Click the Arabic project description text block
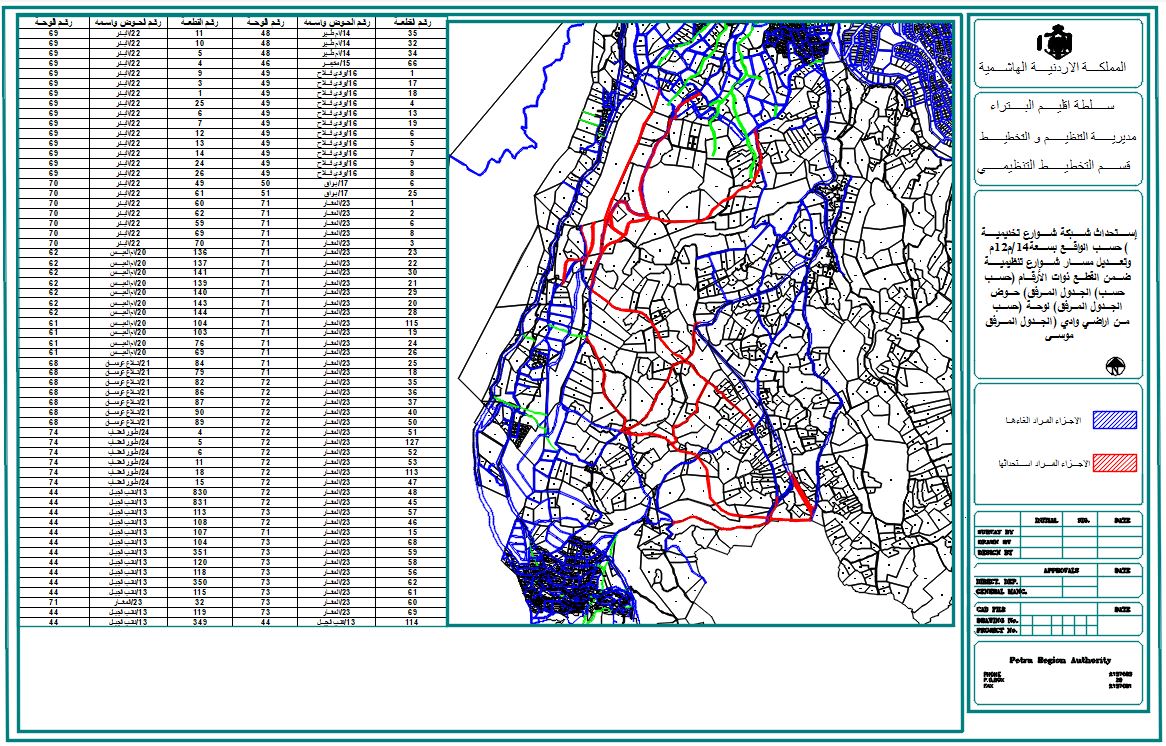The width and height of the screenshot is (1166, 746). click(1059, 298)
